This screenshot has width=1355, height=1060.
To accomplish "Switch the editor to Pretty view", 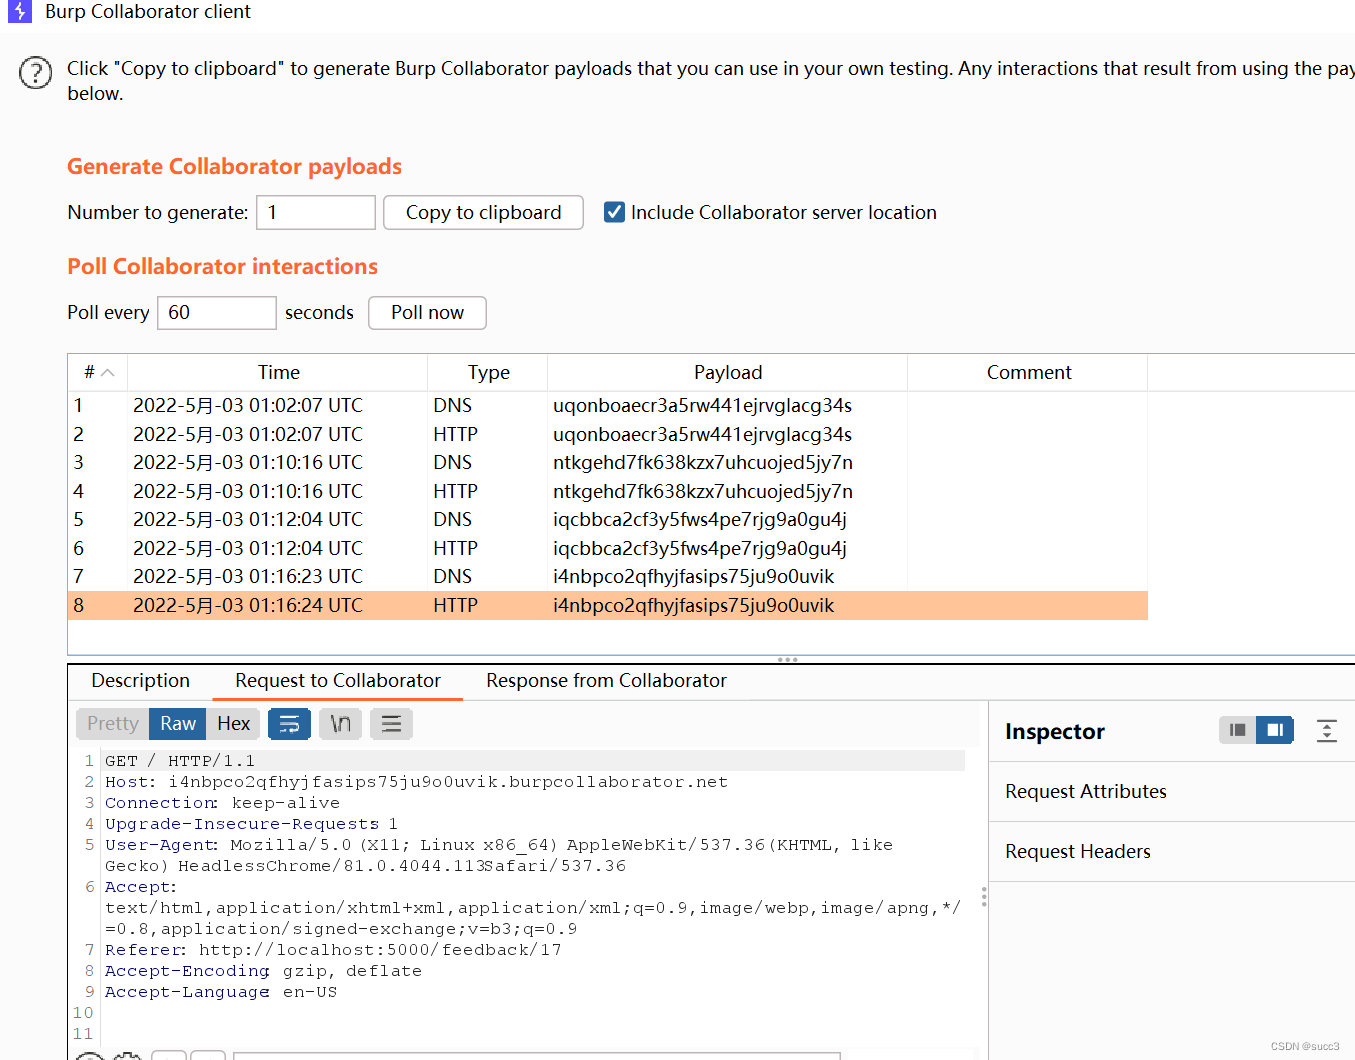I will 113,724.
